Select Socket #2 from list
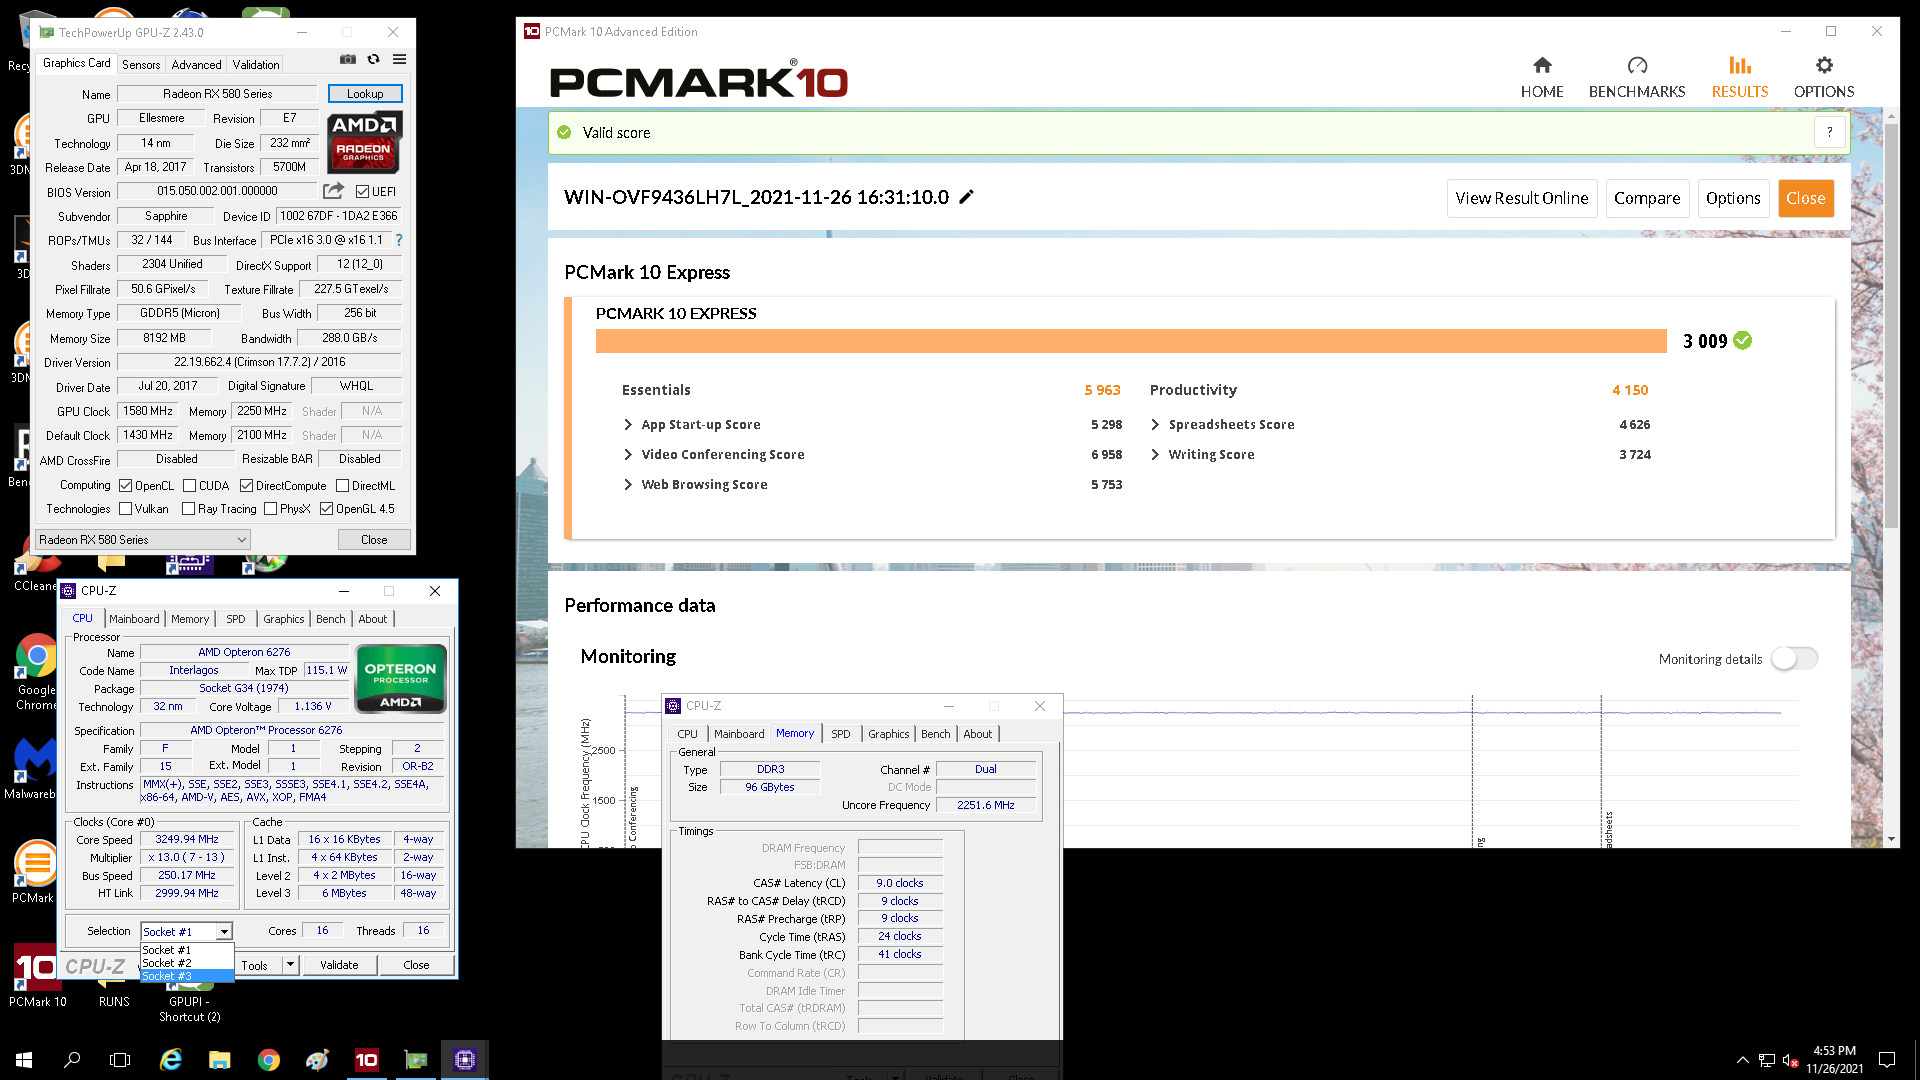Viewport: 1920px width, 1080px height. (x=187, y=963)
